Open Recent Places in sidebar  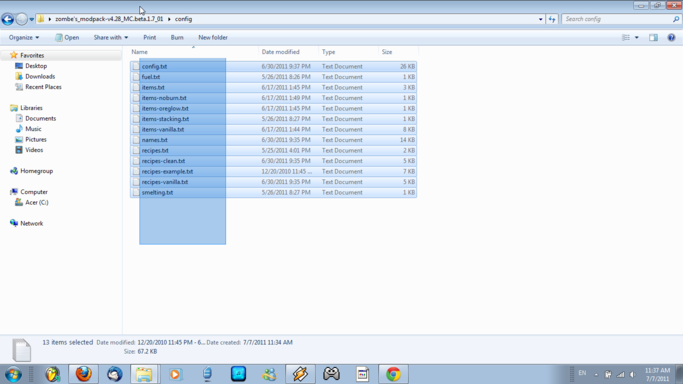pyautogui.click(x=43, y=87)
